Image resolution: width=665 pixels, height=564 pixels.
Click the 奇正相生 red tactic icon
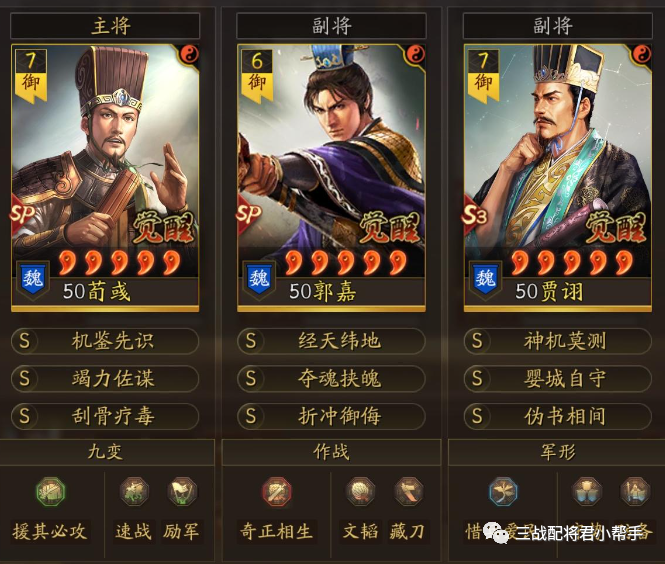277,491
